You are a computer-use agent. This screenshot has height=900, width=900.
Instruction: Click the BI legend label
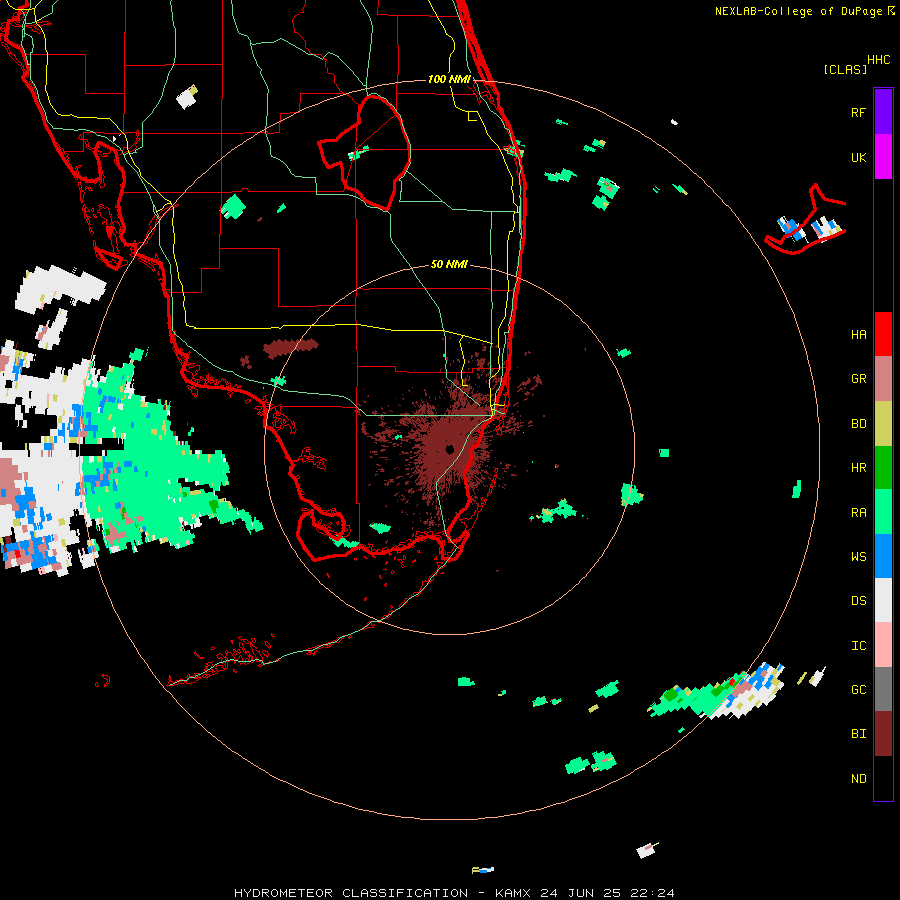858,734
